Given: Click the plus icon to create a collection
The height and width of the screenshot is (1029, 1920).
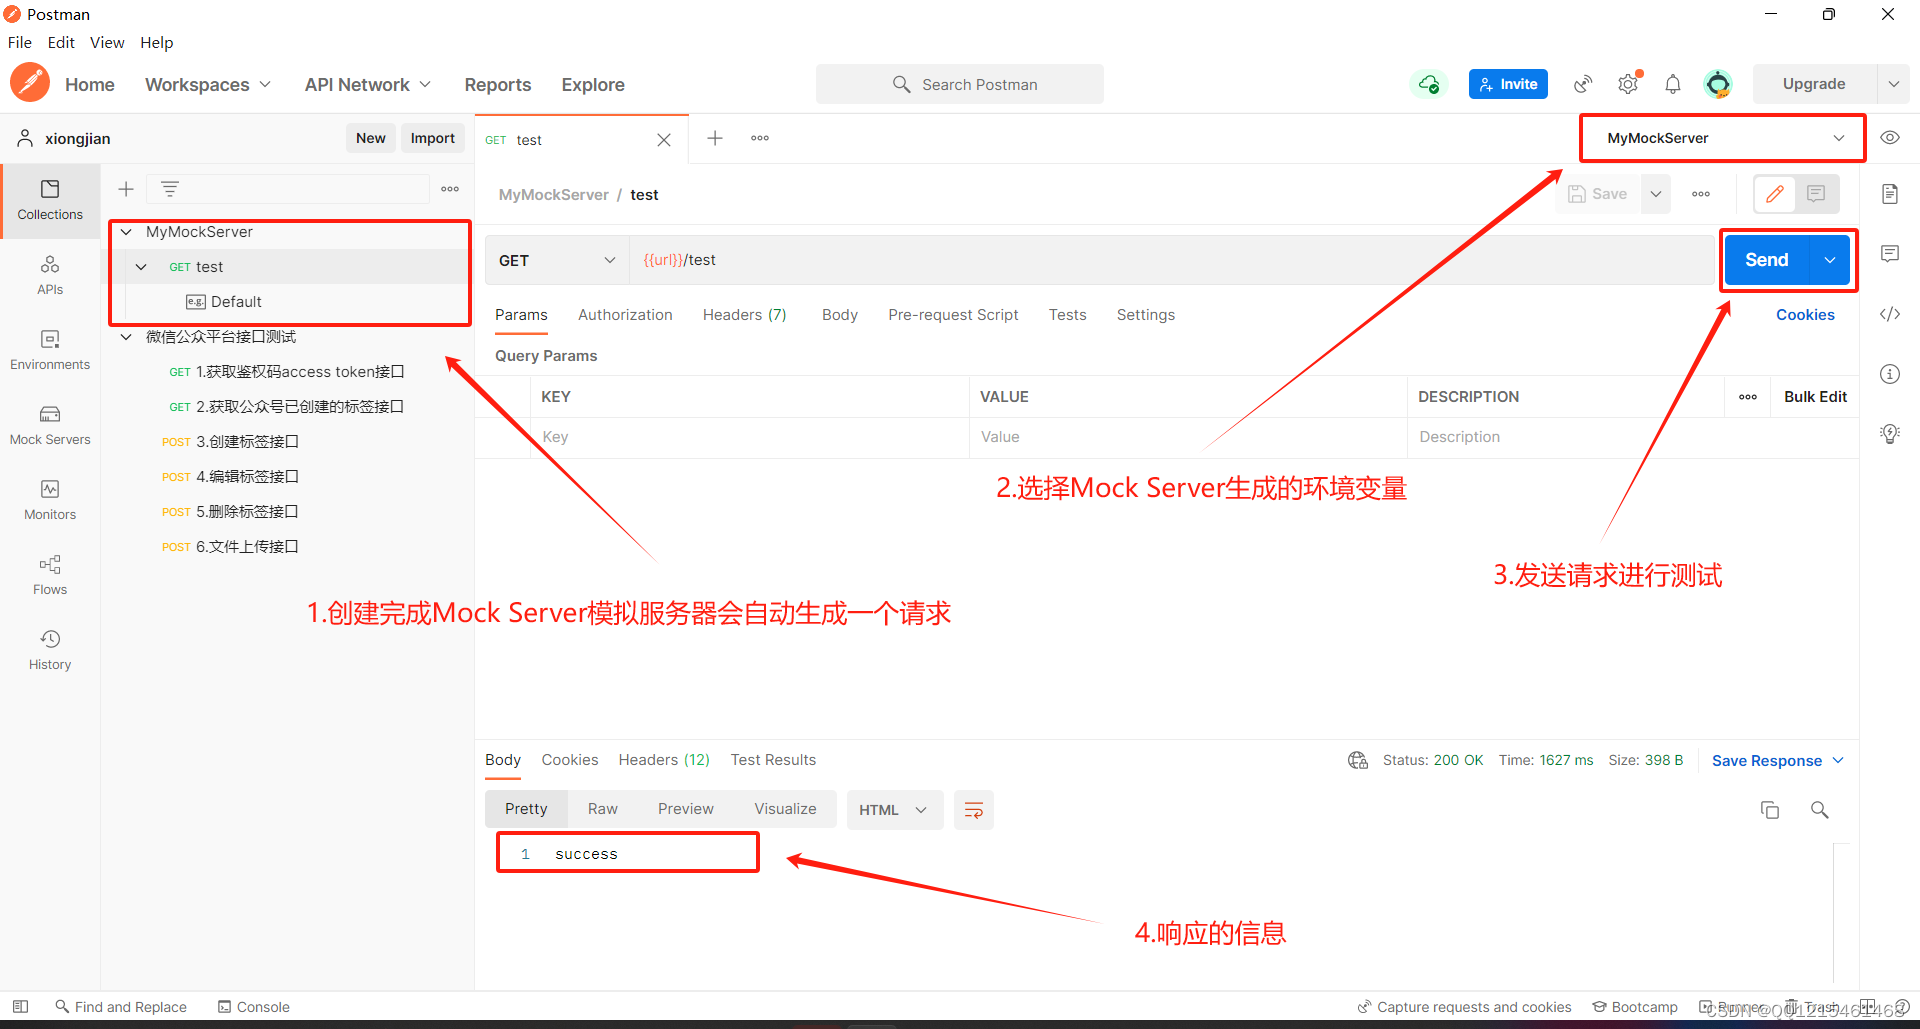Looking at the screenshot, I should (x=126, y=189).
